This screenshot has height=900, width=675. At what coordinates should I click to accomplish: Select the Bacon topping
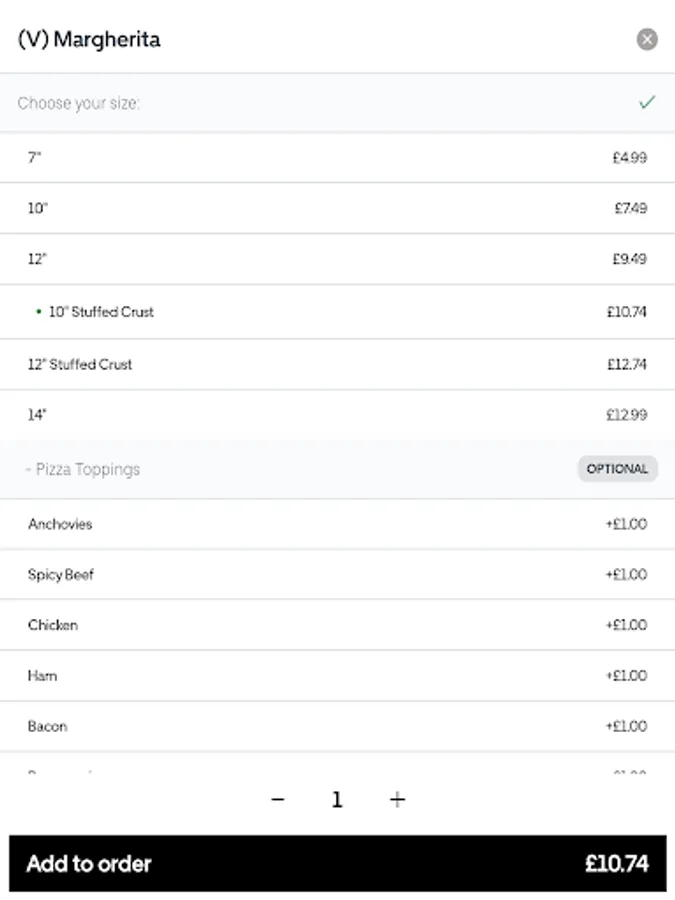tap(337, 726)
